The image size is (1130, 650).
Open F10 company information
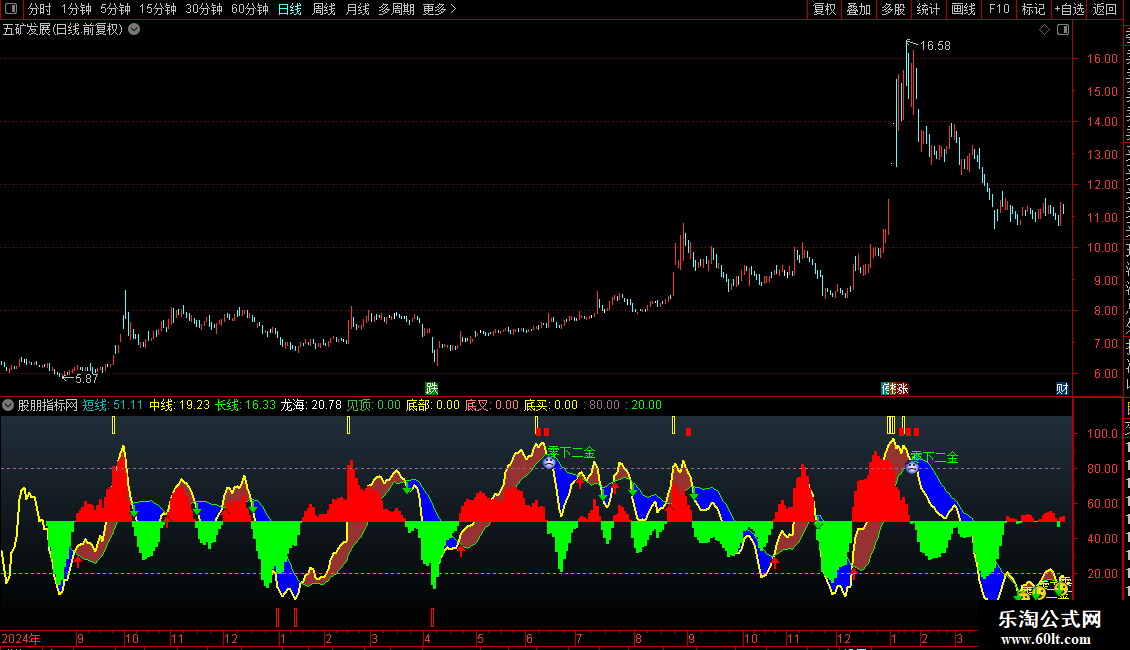(999, 9)
